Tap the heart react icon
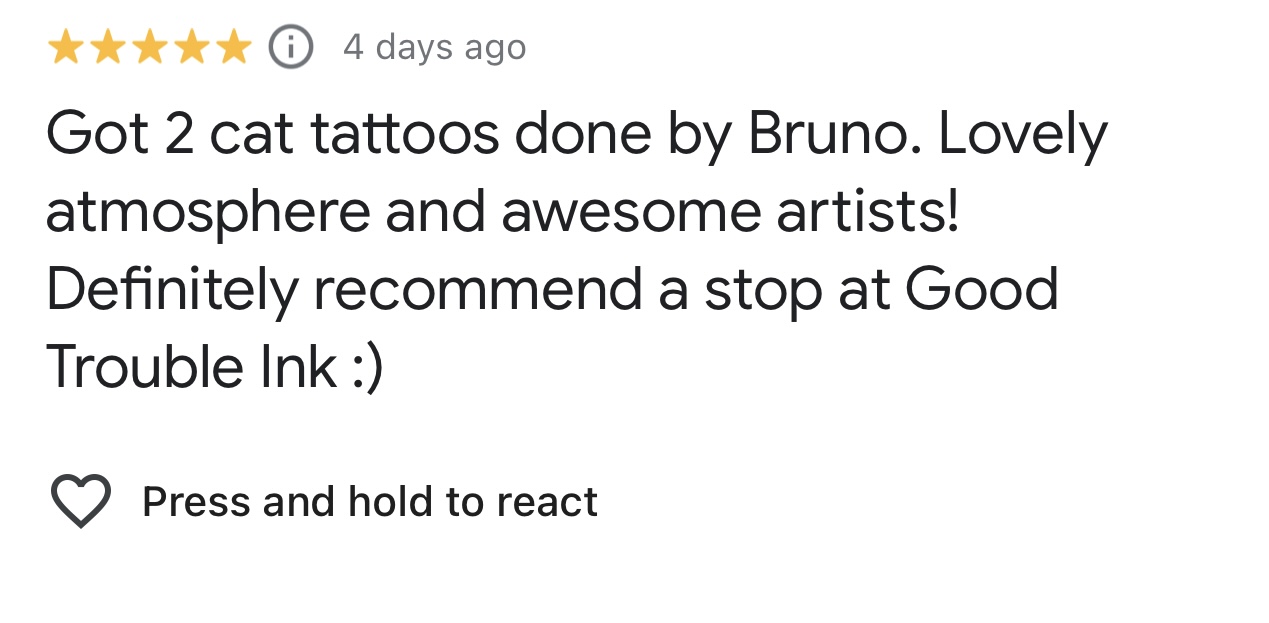 coord(80,501)
